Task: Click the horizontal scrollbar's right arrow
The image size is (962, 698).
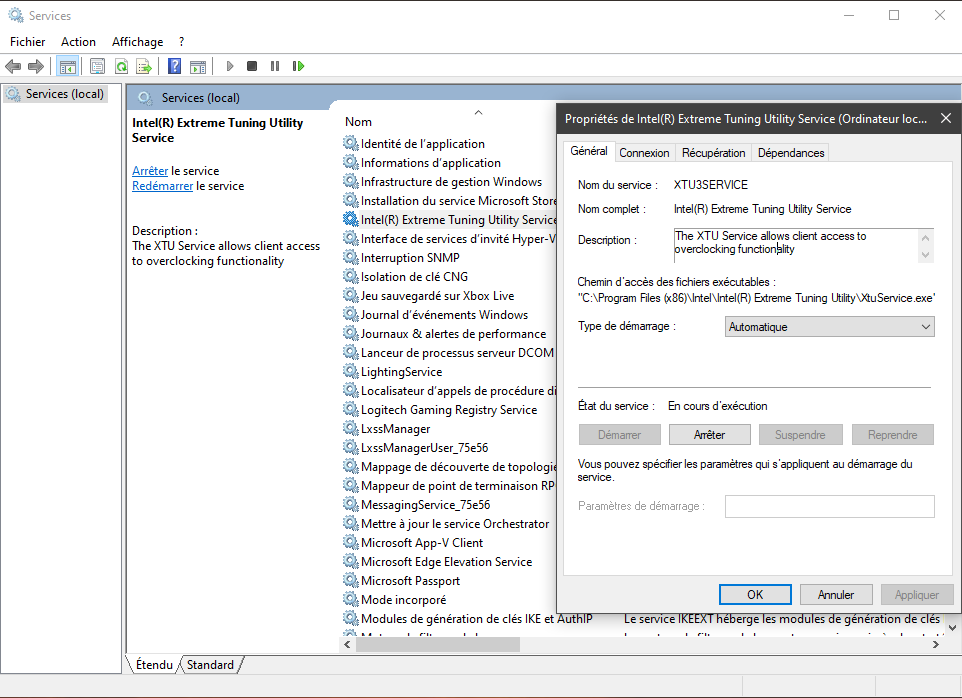Action: [x=936, y=644]
